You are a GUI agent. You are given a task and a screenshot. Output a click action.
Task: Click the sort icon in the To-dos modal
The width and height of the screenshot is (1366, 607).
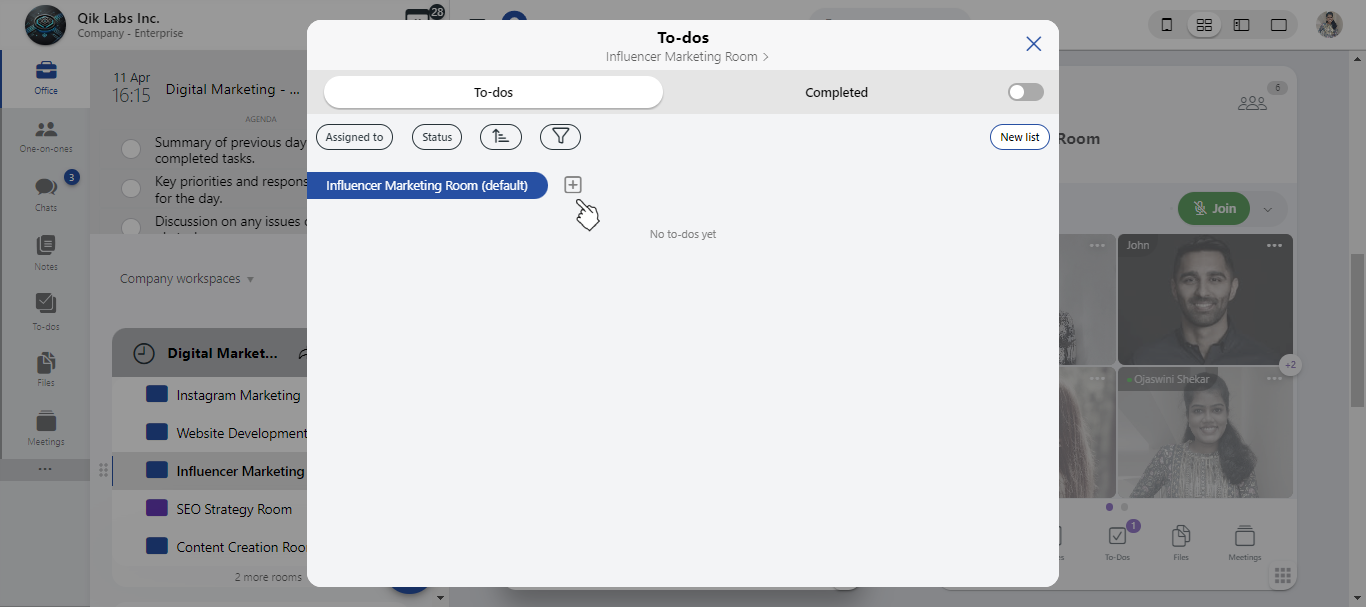pyautogui.click(x=500, y=137)
